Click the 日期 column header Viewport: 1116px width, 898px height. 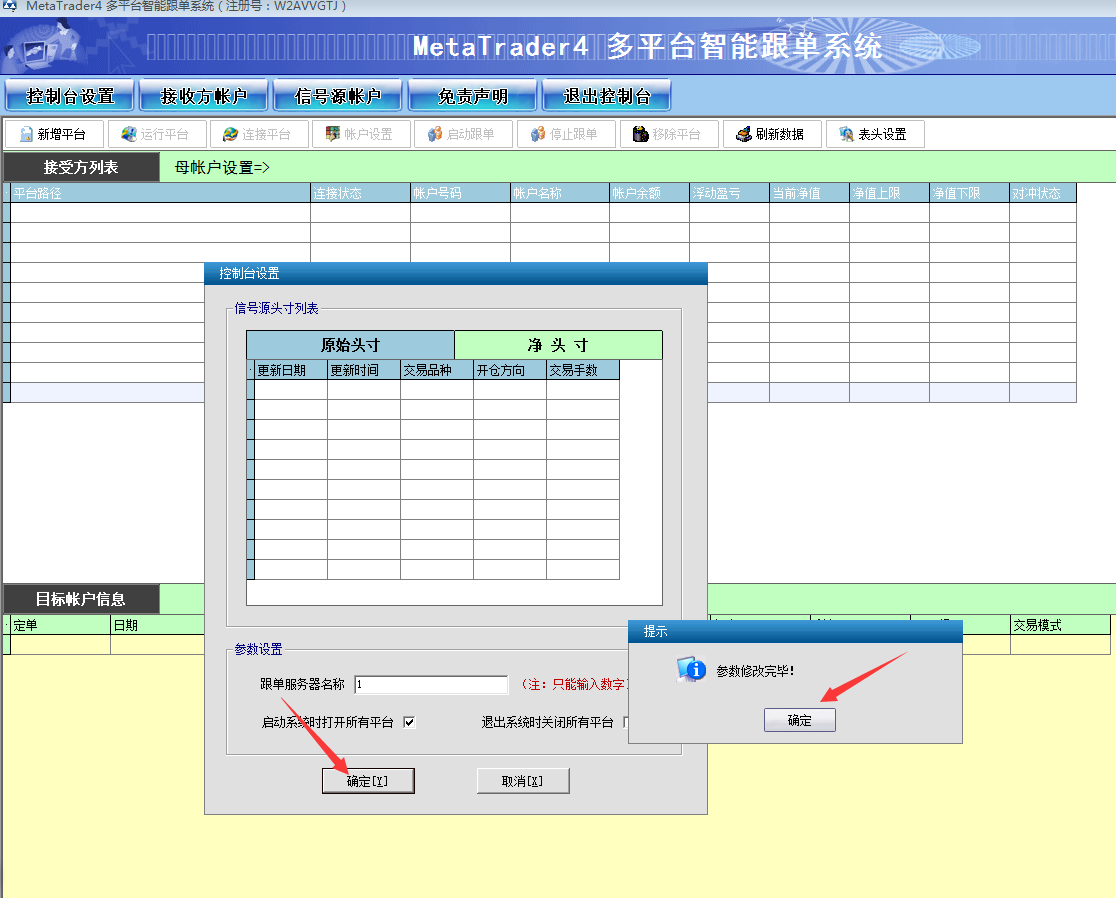[157, 625]
